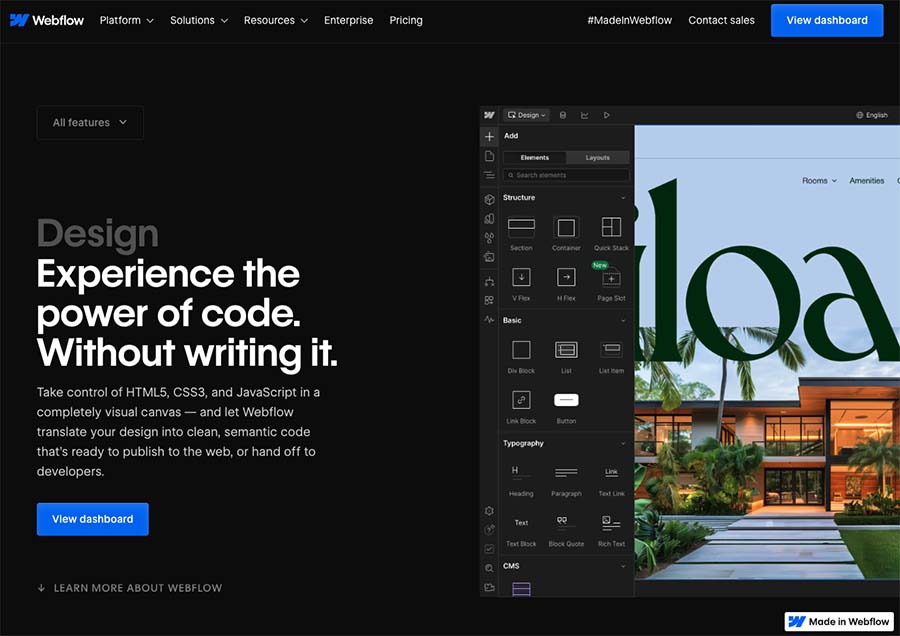900x636 pixels.
Task: Click the CMS database icon in Designer toolbar
Action: [562, 115]
